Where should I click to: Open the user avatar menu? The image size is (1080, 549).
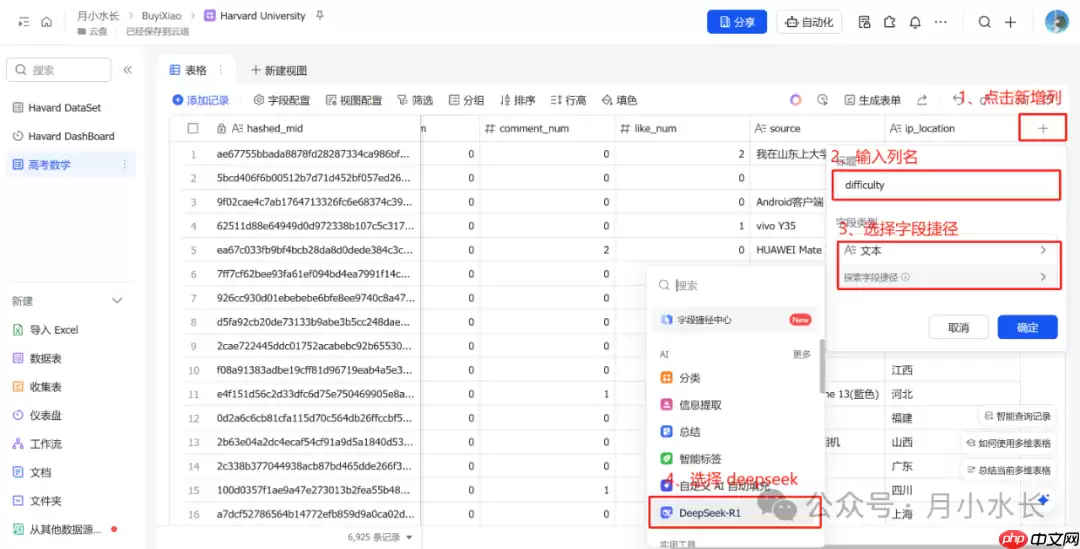[1057, 22]
